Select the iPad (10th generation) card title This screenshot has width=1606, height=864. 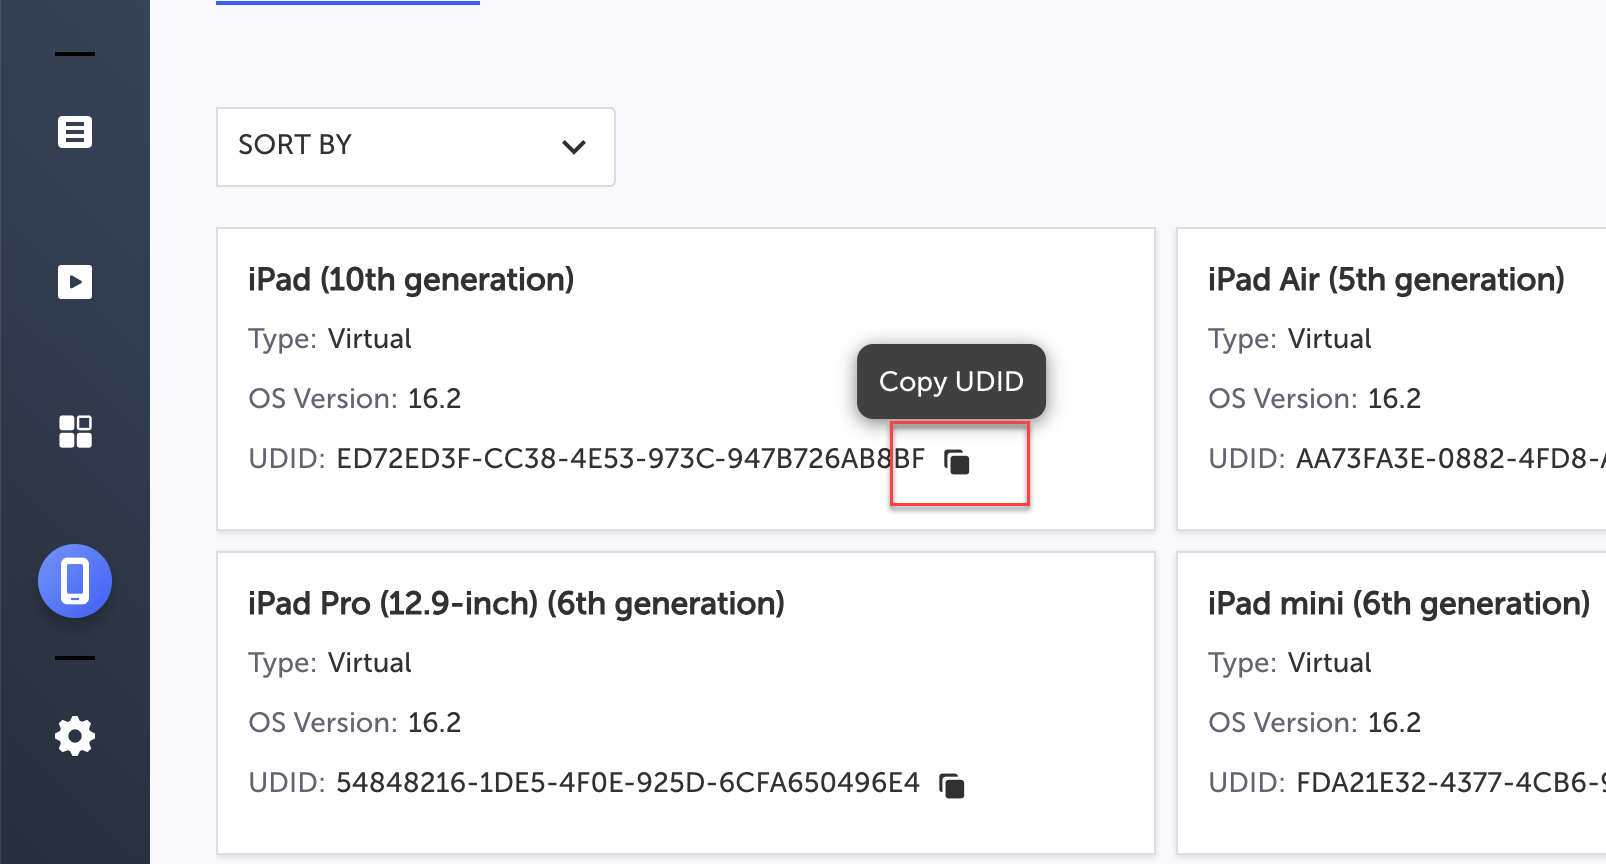point(411,280)
